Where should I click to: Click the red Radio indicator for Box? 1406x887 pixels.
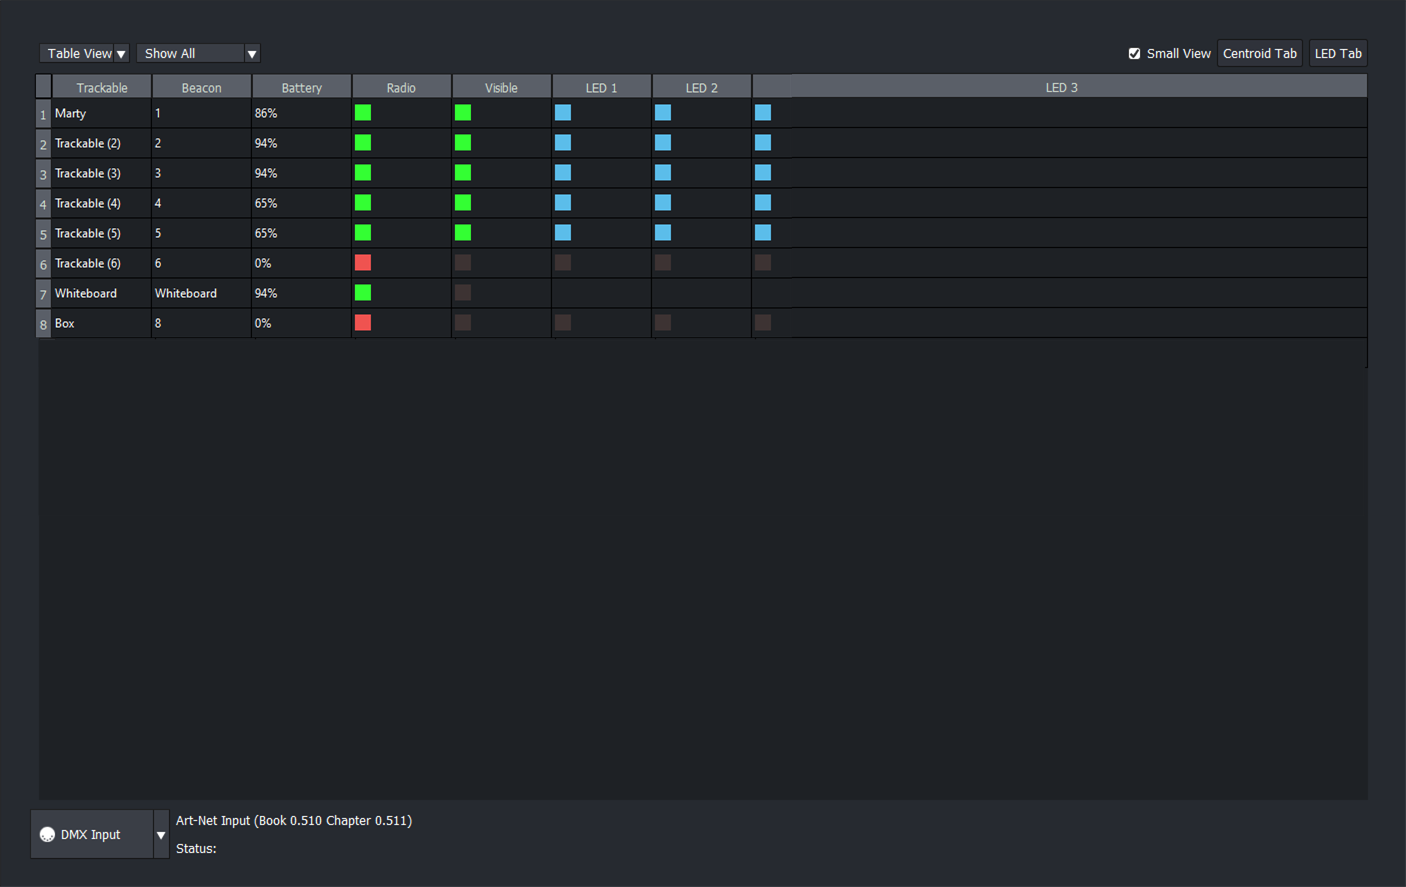pos(362,322)
